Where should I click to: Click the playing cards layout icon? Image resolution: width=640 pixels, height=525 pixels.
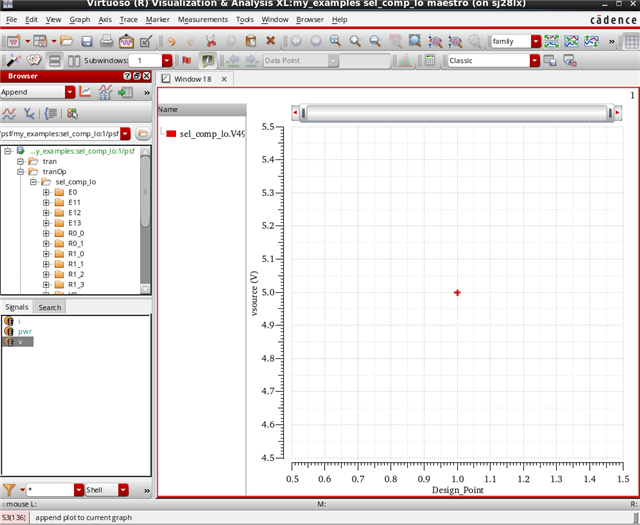pyautogui.click(x=34, y=61)
